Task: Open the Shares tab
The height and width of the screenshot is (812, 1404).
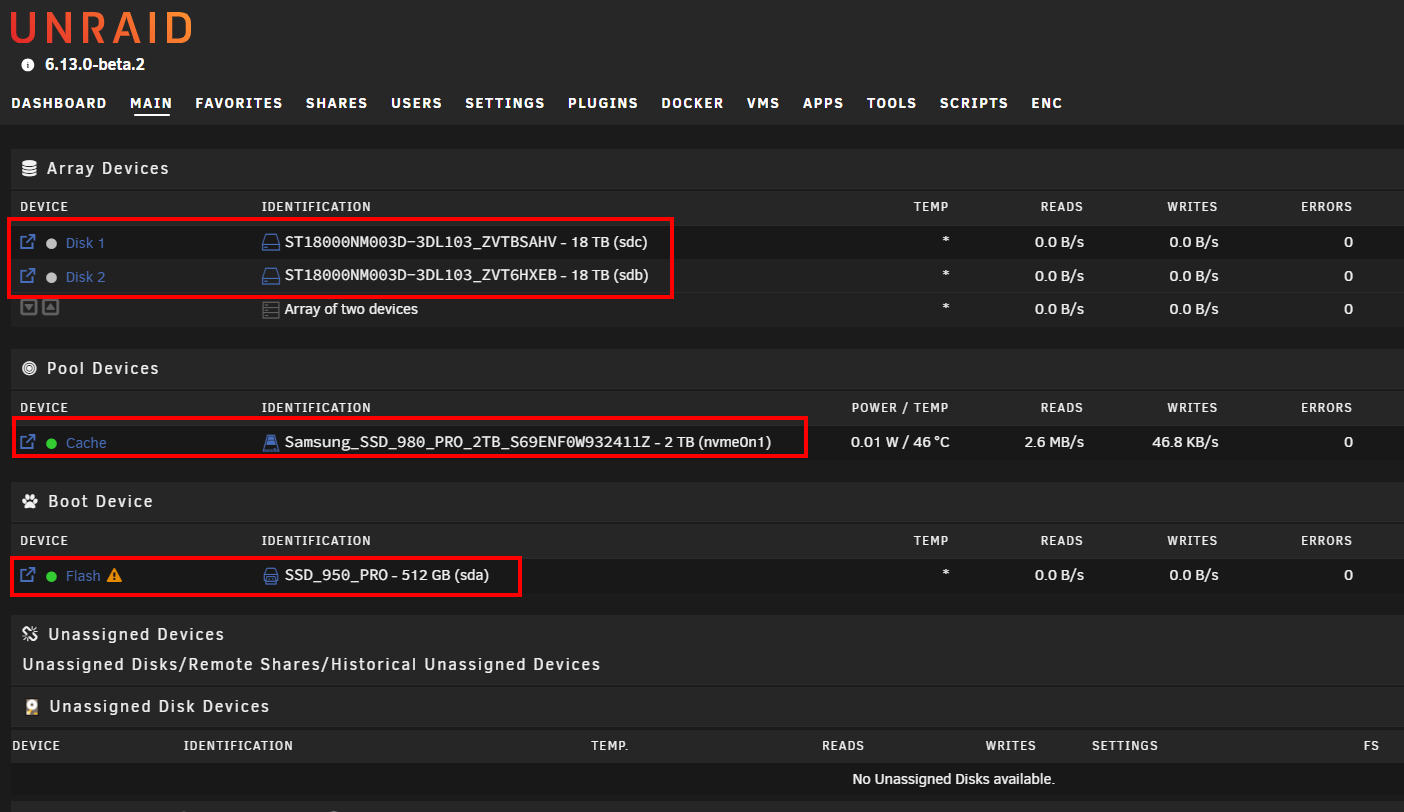Action: coord(337,103)
